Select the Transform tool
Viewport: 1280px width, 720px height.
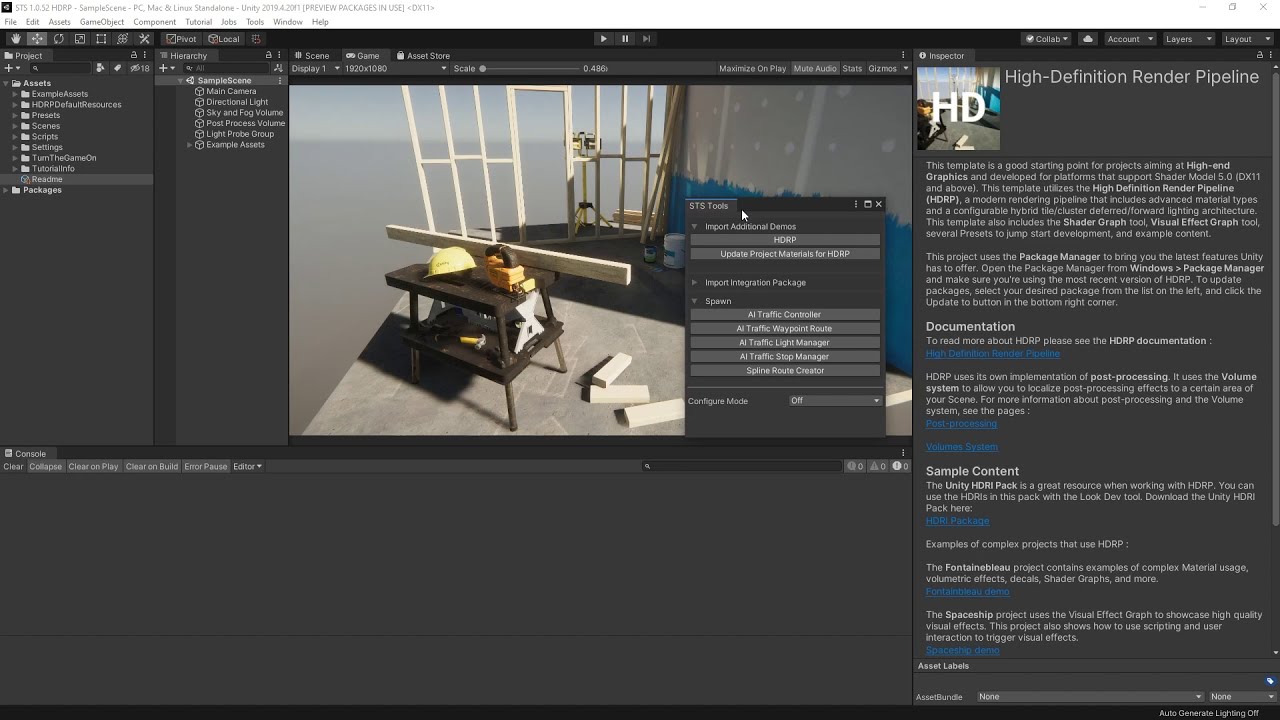click(x=122, y=39)
